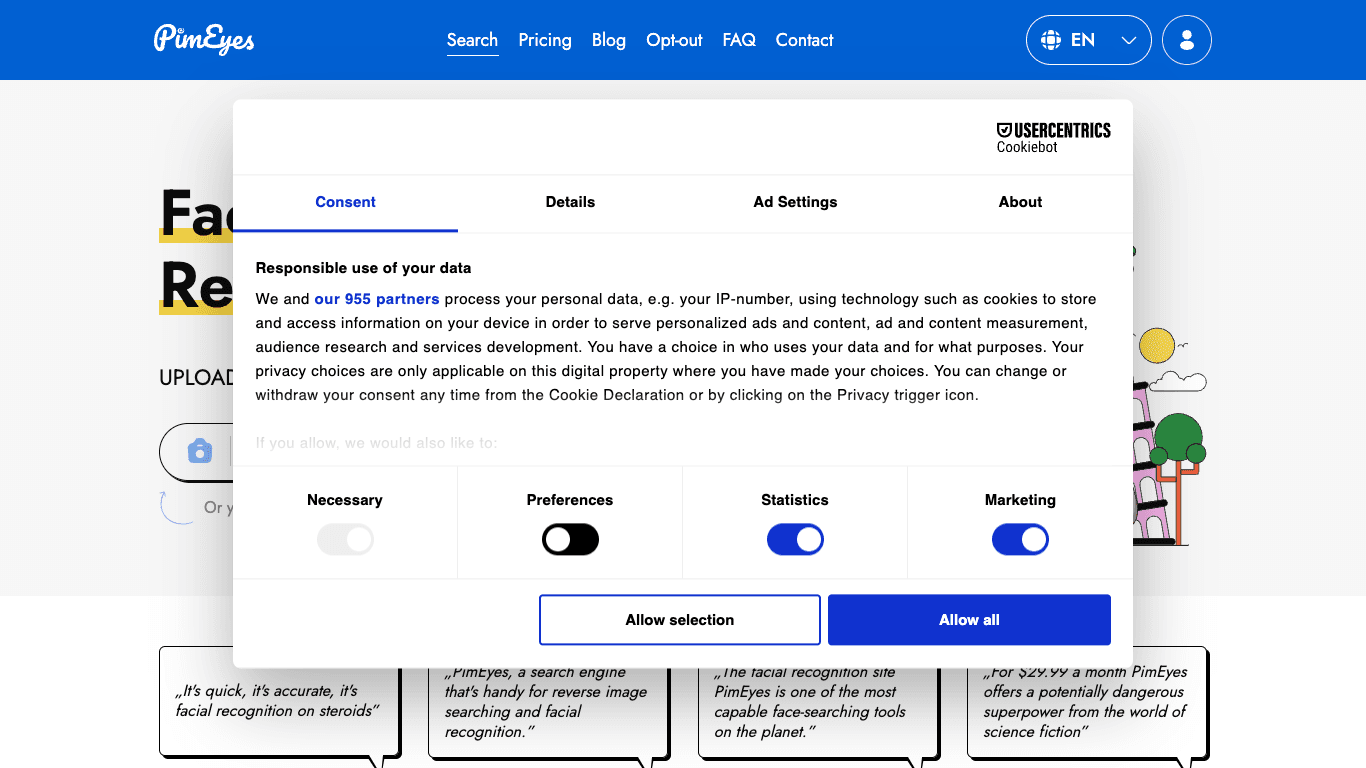This screenshot has height=768, width=1366.
Task: Open the Opt-out page
Action: pos(674,40)
